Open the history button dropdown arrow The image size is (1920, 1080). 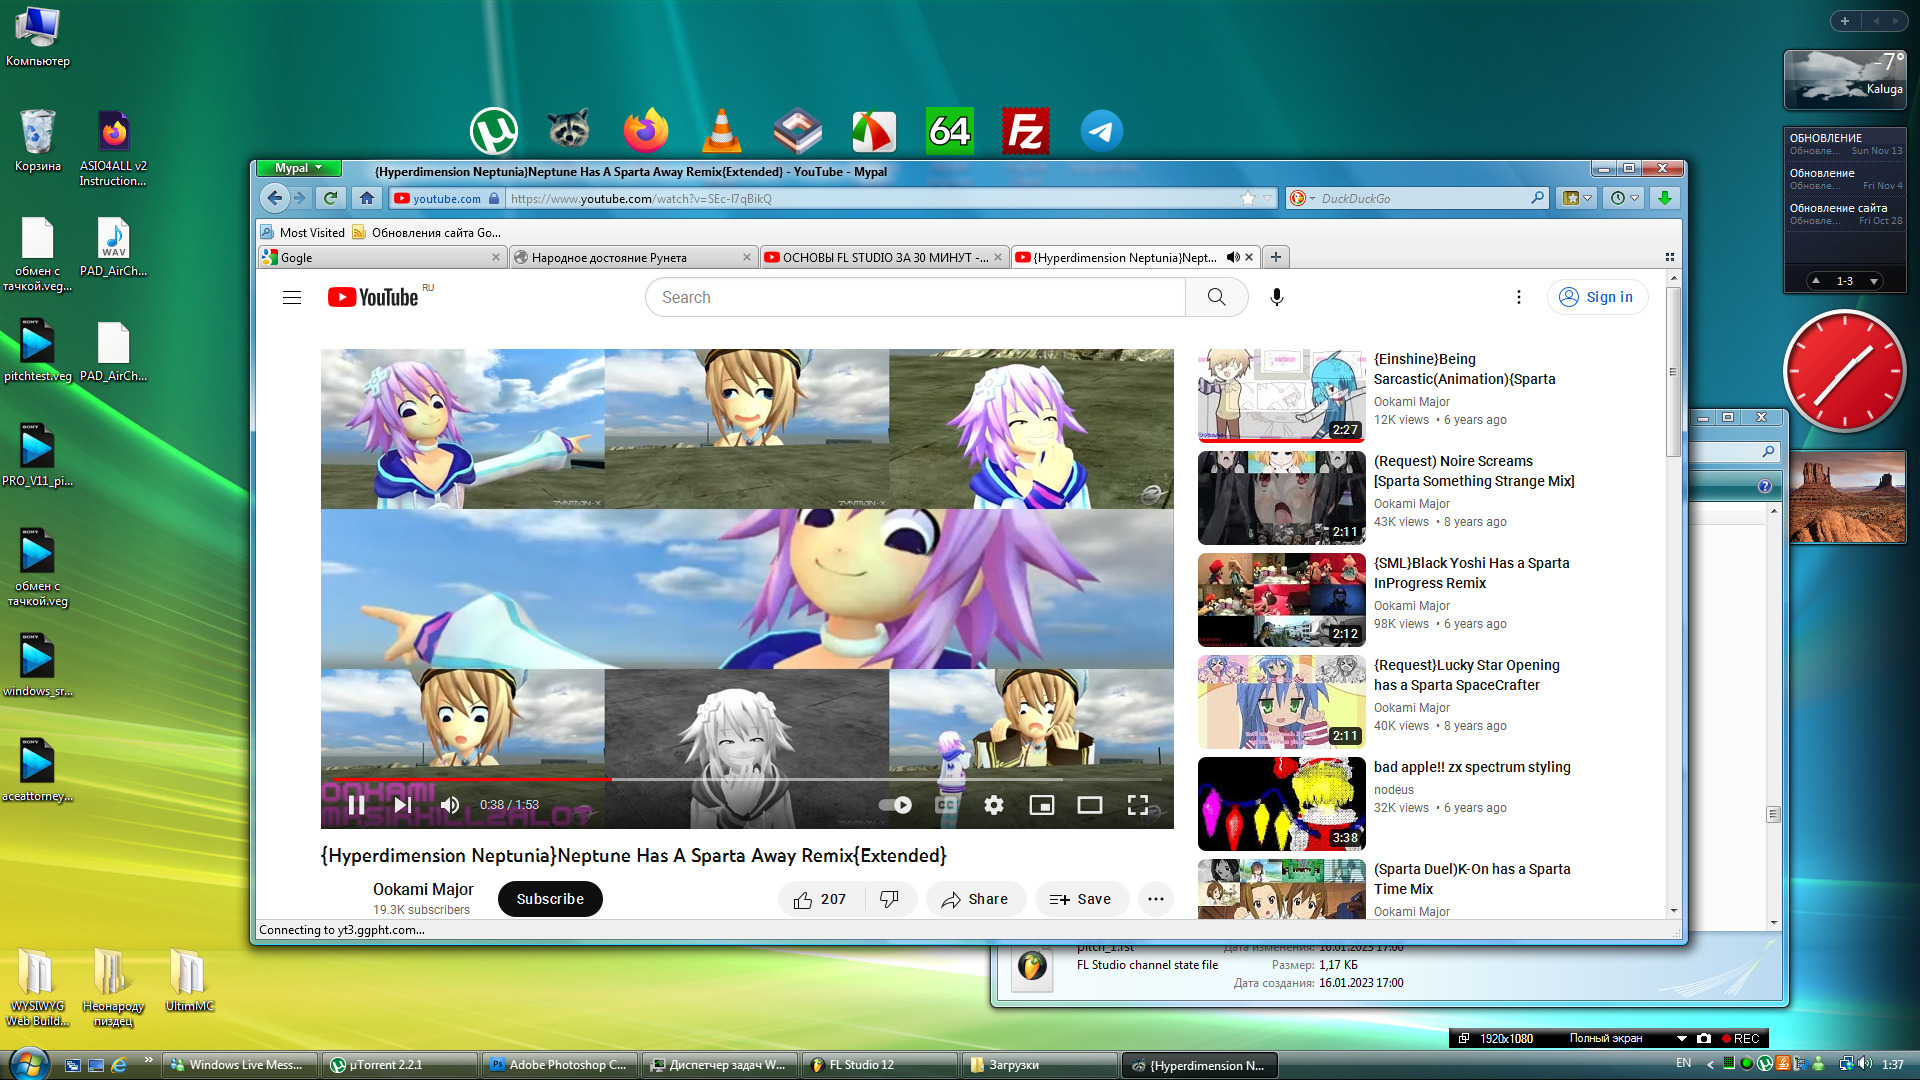1635,198
